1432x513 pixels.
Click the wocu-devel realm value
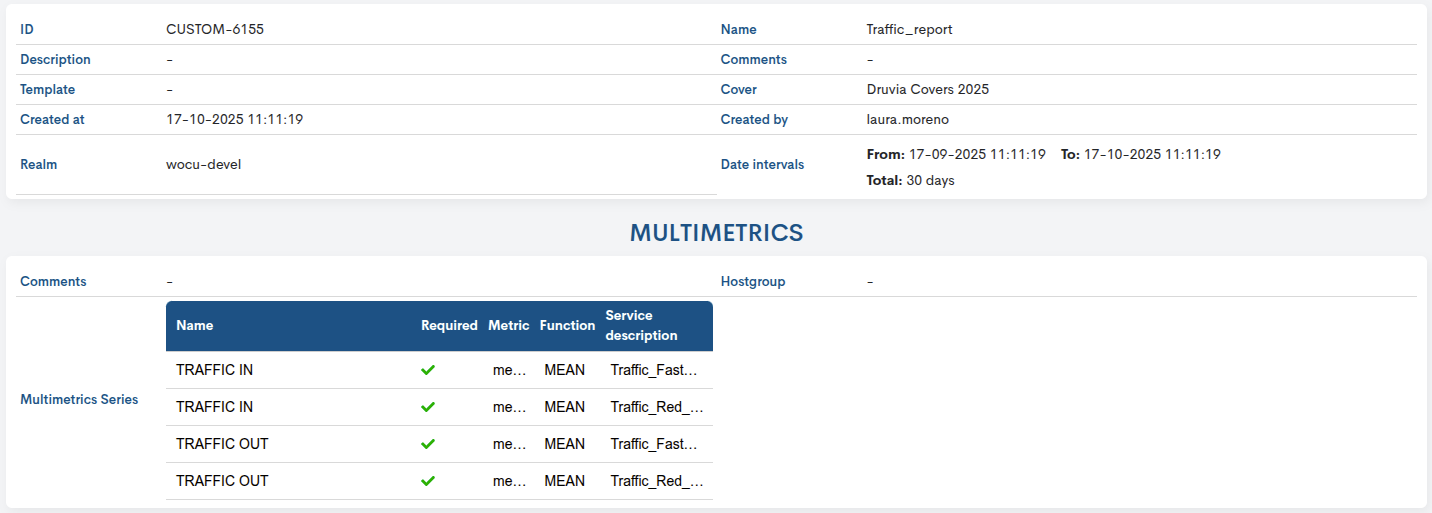point(203,165)
